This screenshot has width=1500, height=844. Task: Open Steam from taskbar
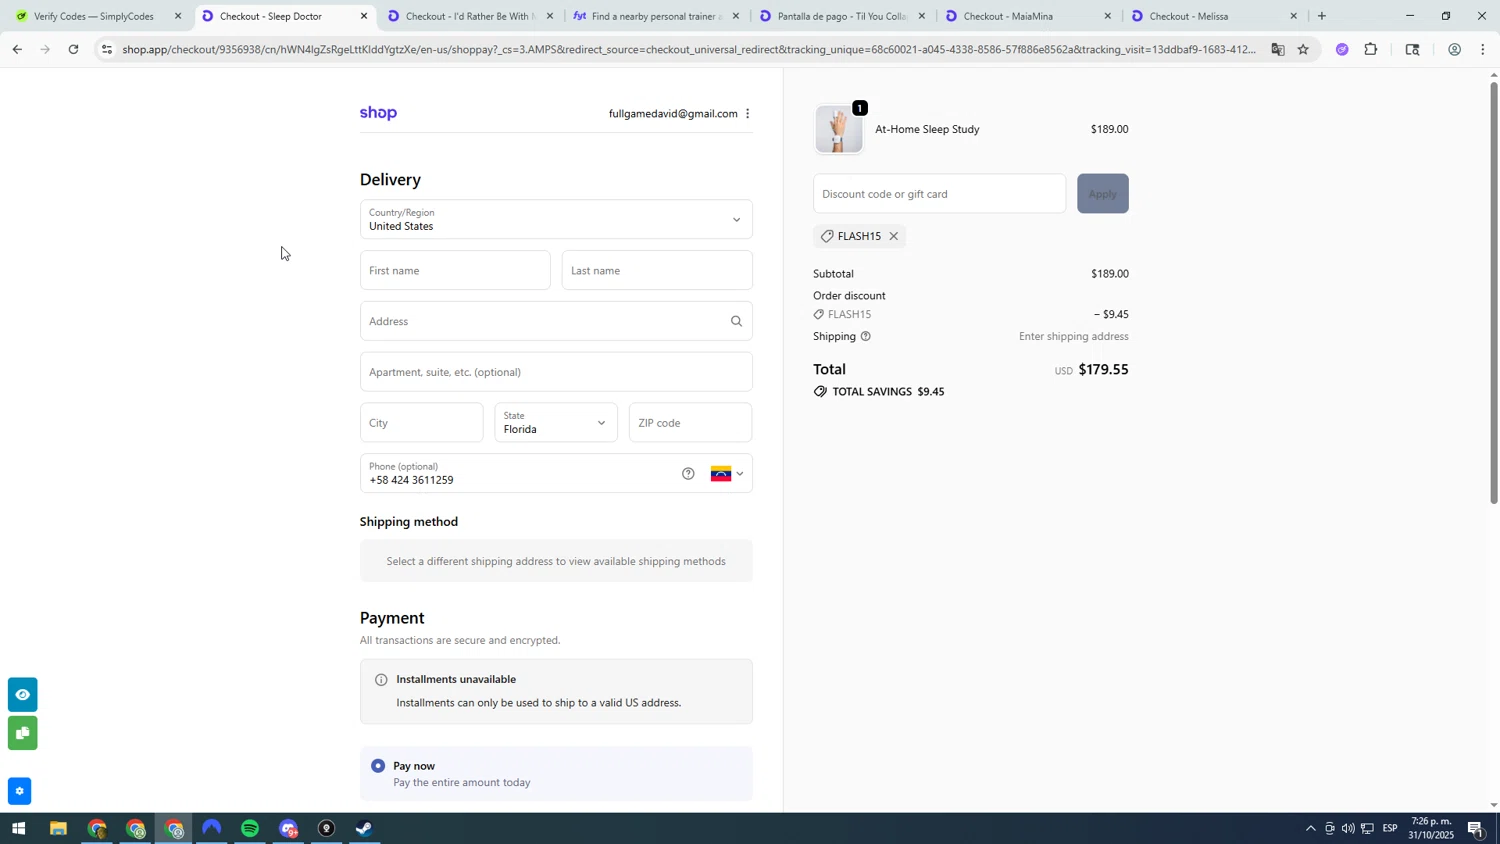point(365,829)
